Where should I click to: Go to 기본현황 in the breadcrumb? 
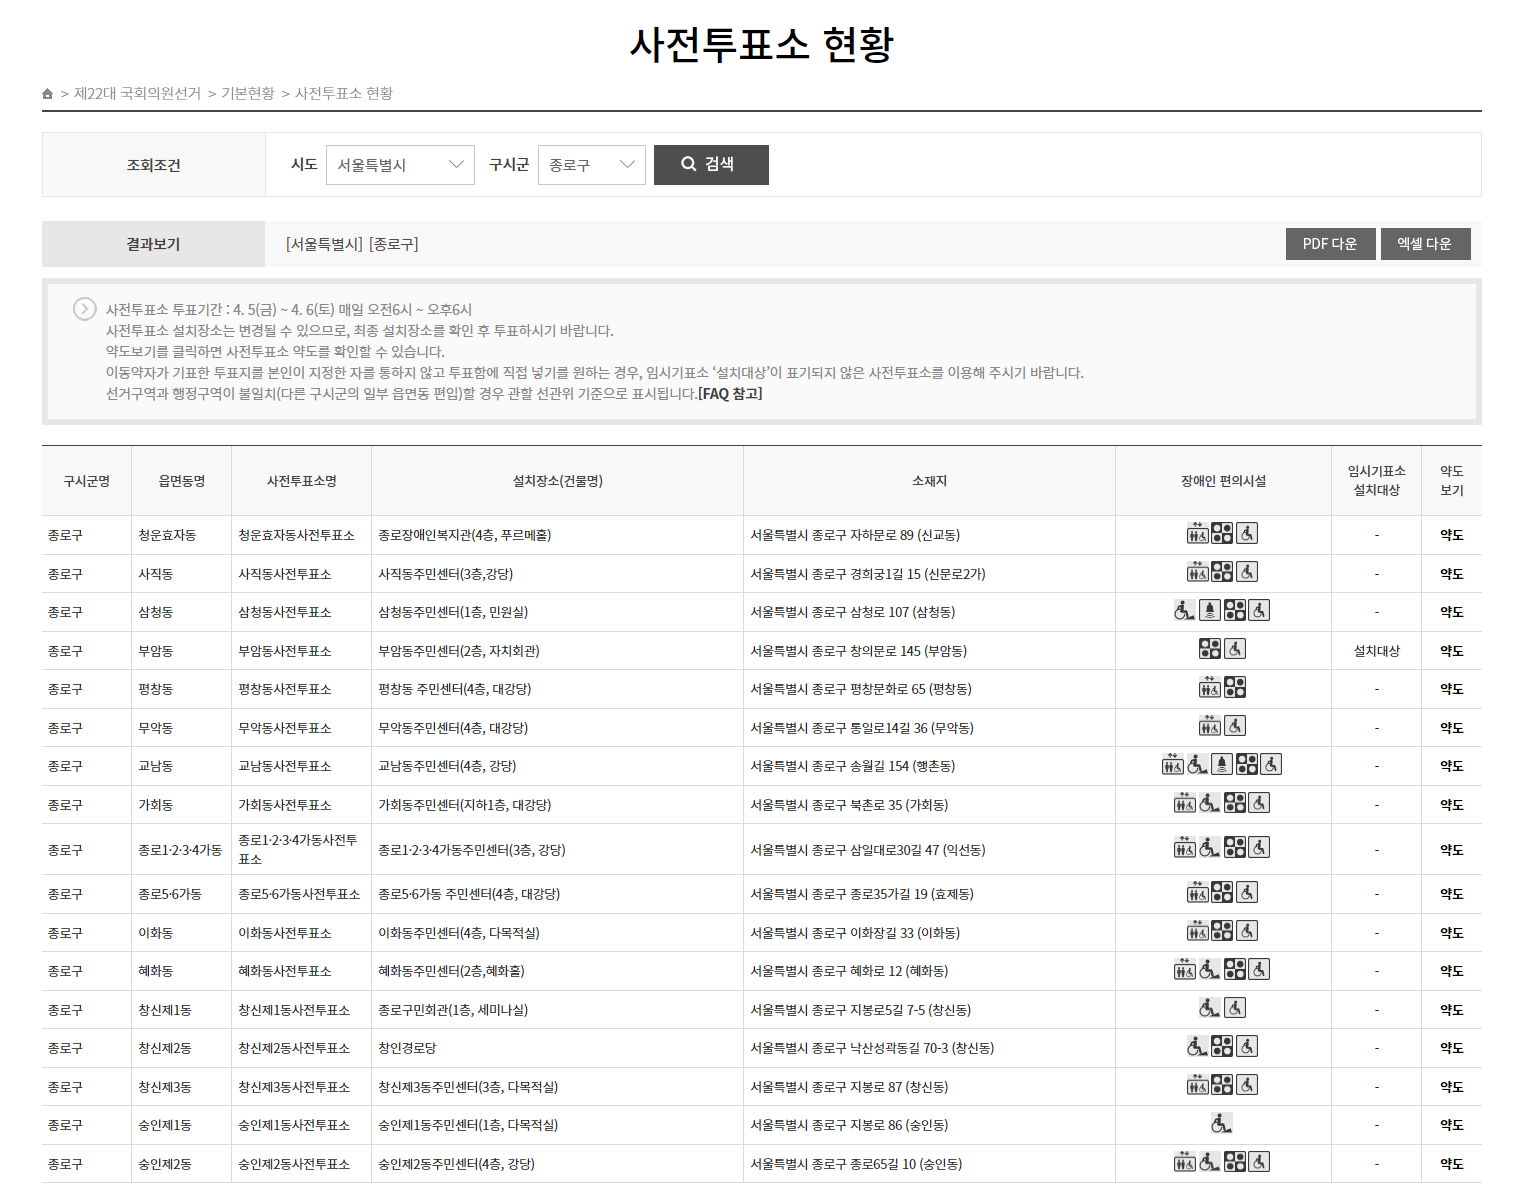point(248,93)
